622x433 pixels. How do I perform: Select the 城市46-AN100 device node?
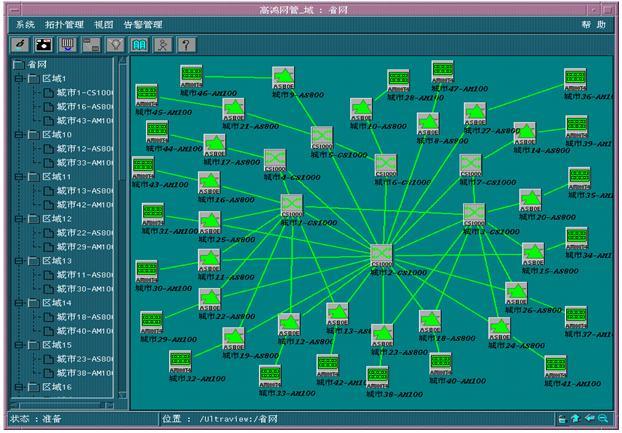[192, 75]
